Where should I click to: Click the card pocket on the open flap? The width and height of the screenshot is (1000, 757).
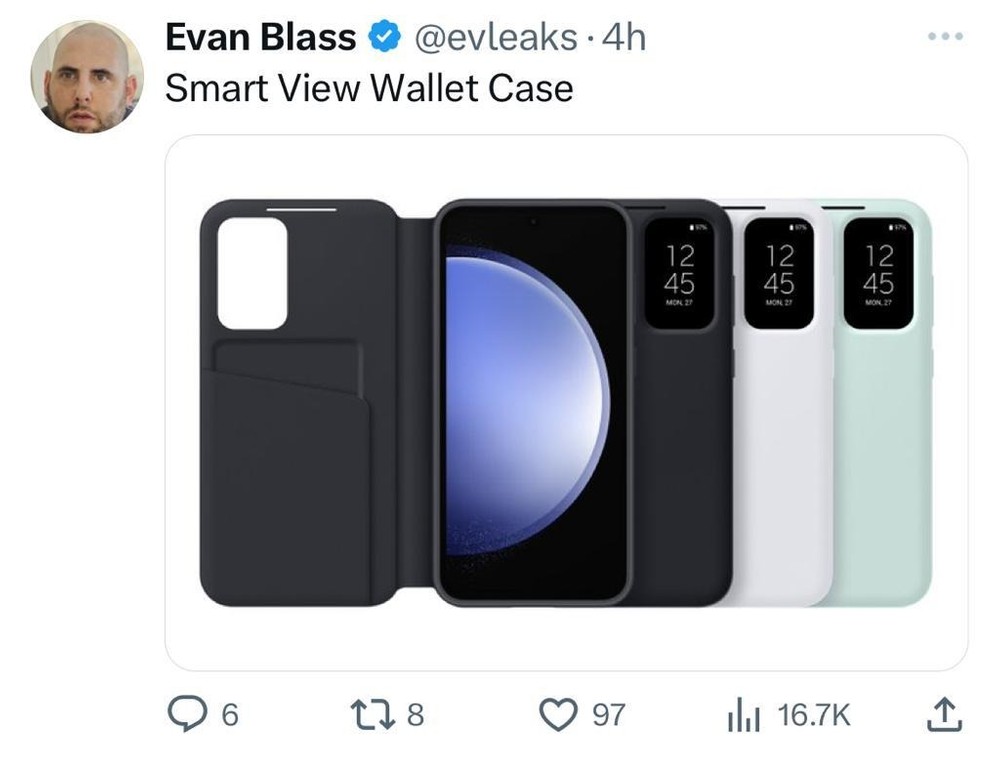[x=290, y=470]
